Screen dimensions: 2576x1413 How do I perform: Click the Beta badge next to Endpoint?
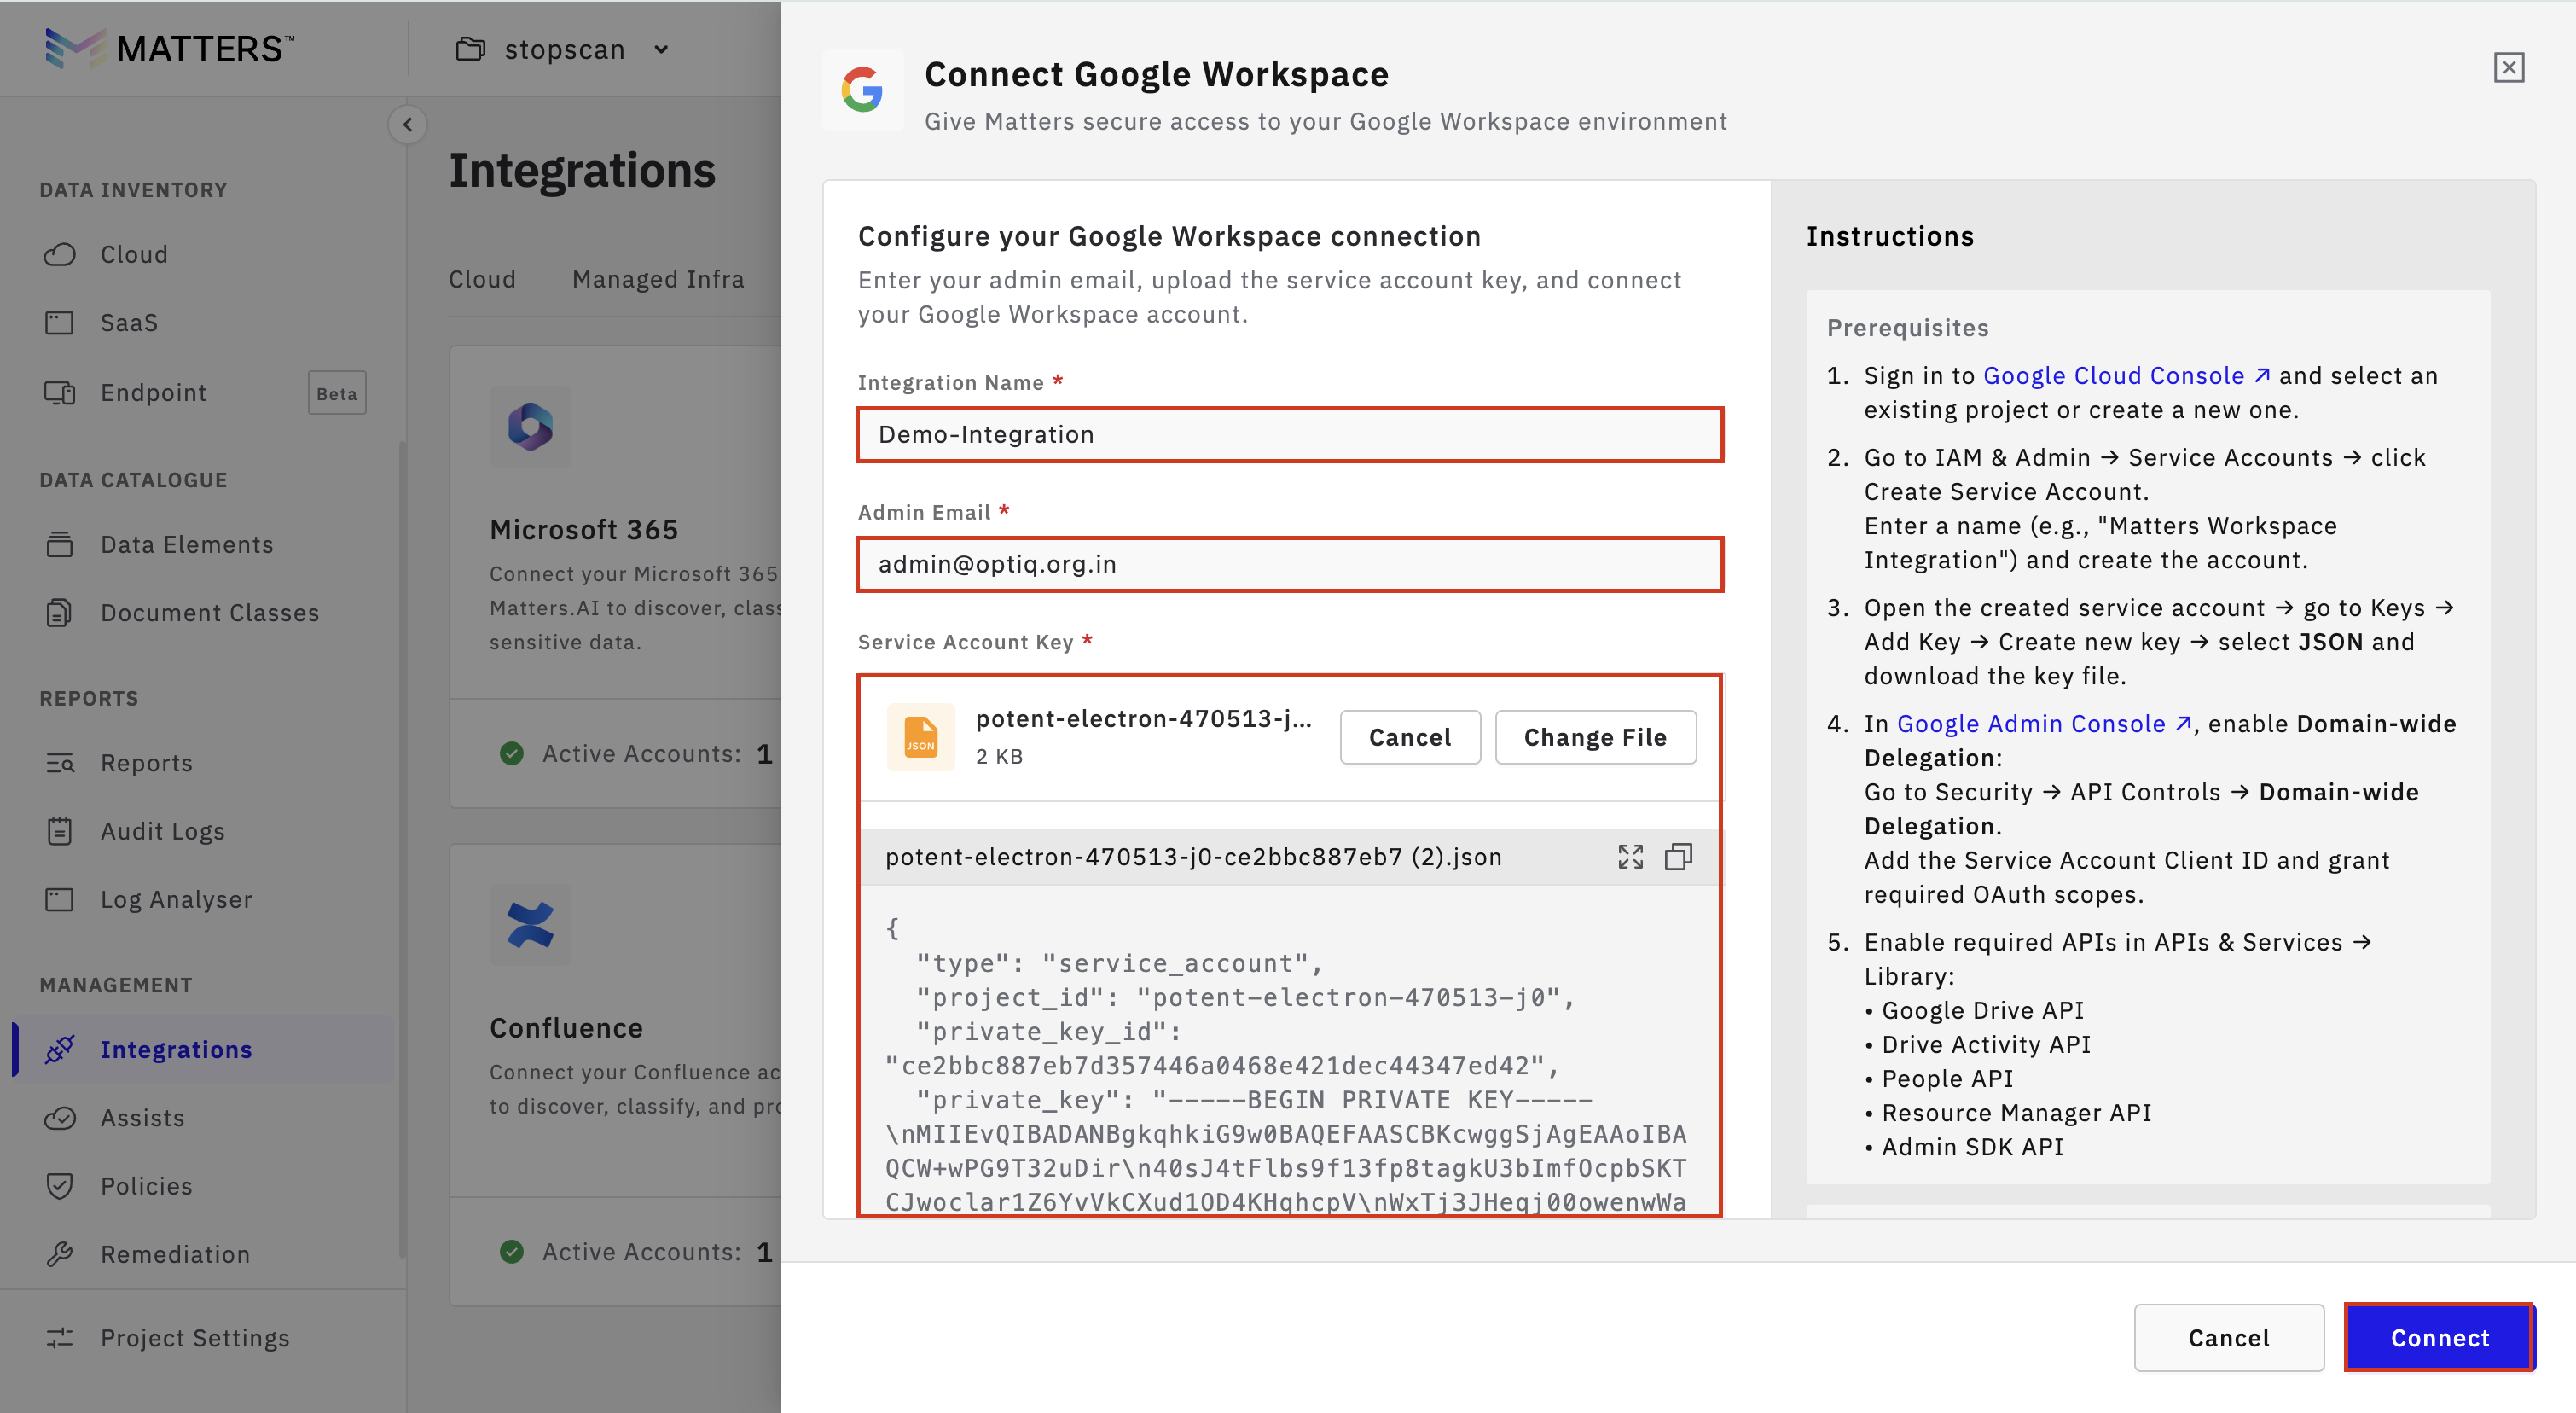(x=337, y=393)
